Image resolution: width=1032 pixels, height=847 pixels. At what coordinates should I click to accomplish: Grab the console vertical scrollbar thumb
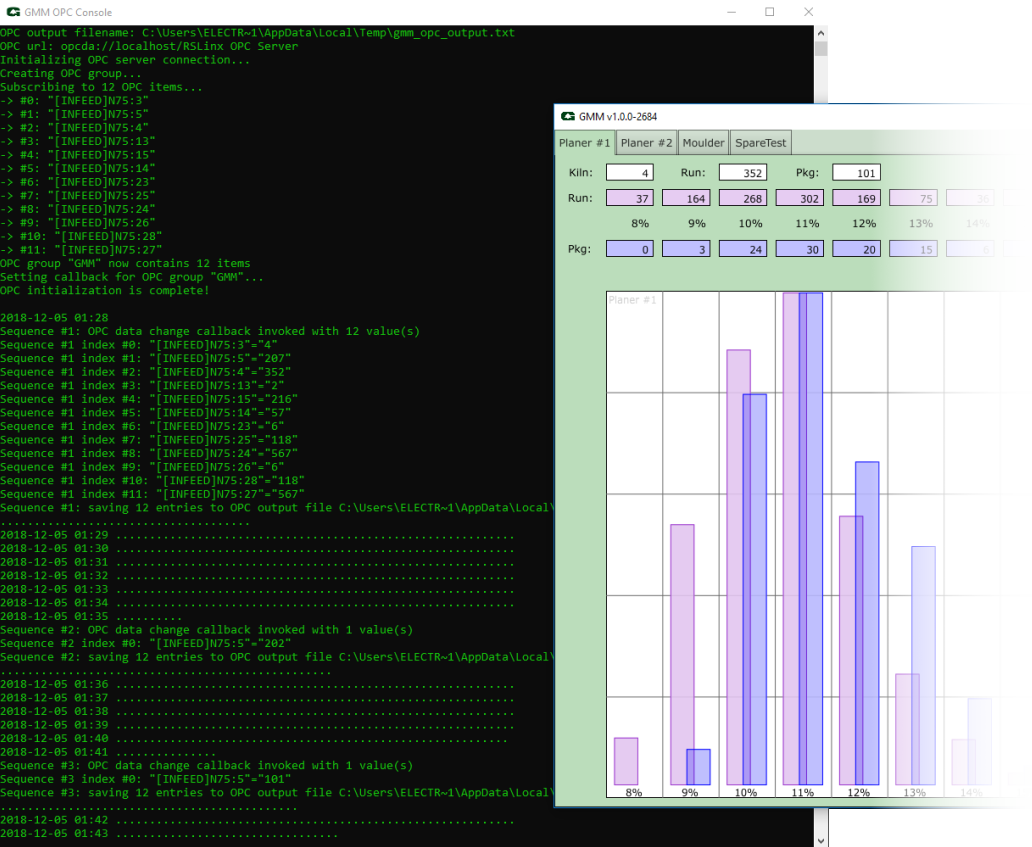pos(820,48)
